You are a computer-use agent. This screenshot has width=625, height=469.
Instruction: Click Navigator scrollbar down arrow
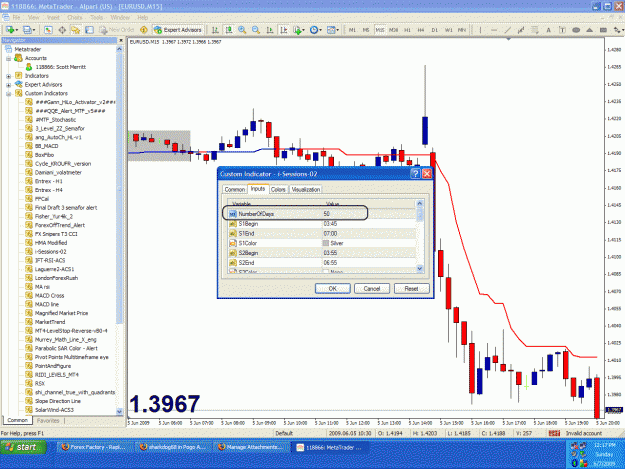[119, 411]
